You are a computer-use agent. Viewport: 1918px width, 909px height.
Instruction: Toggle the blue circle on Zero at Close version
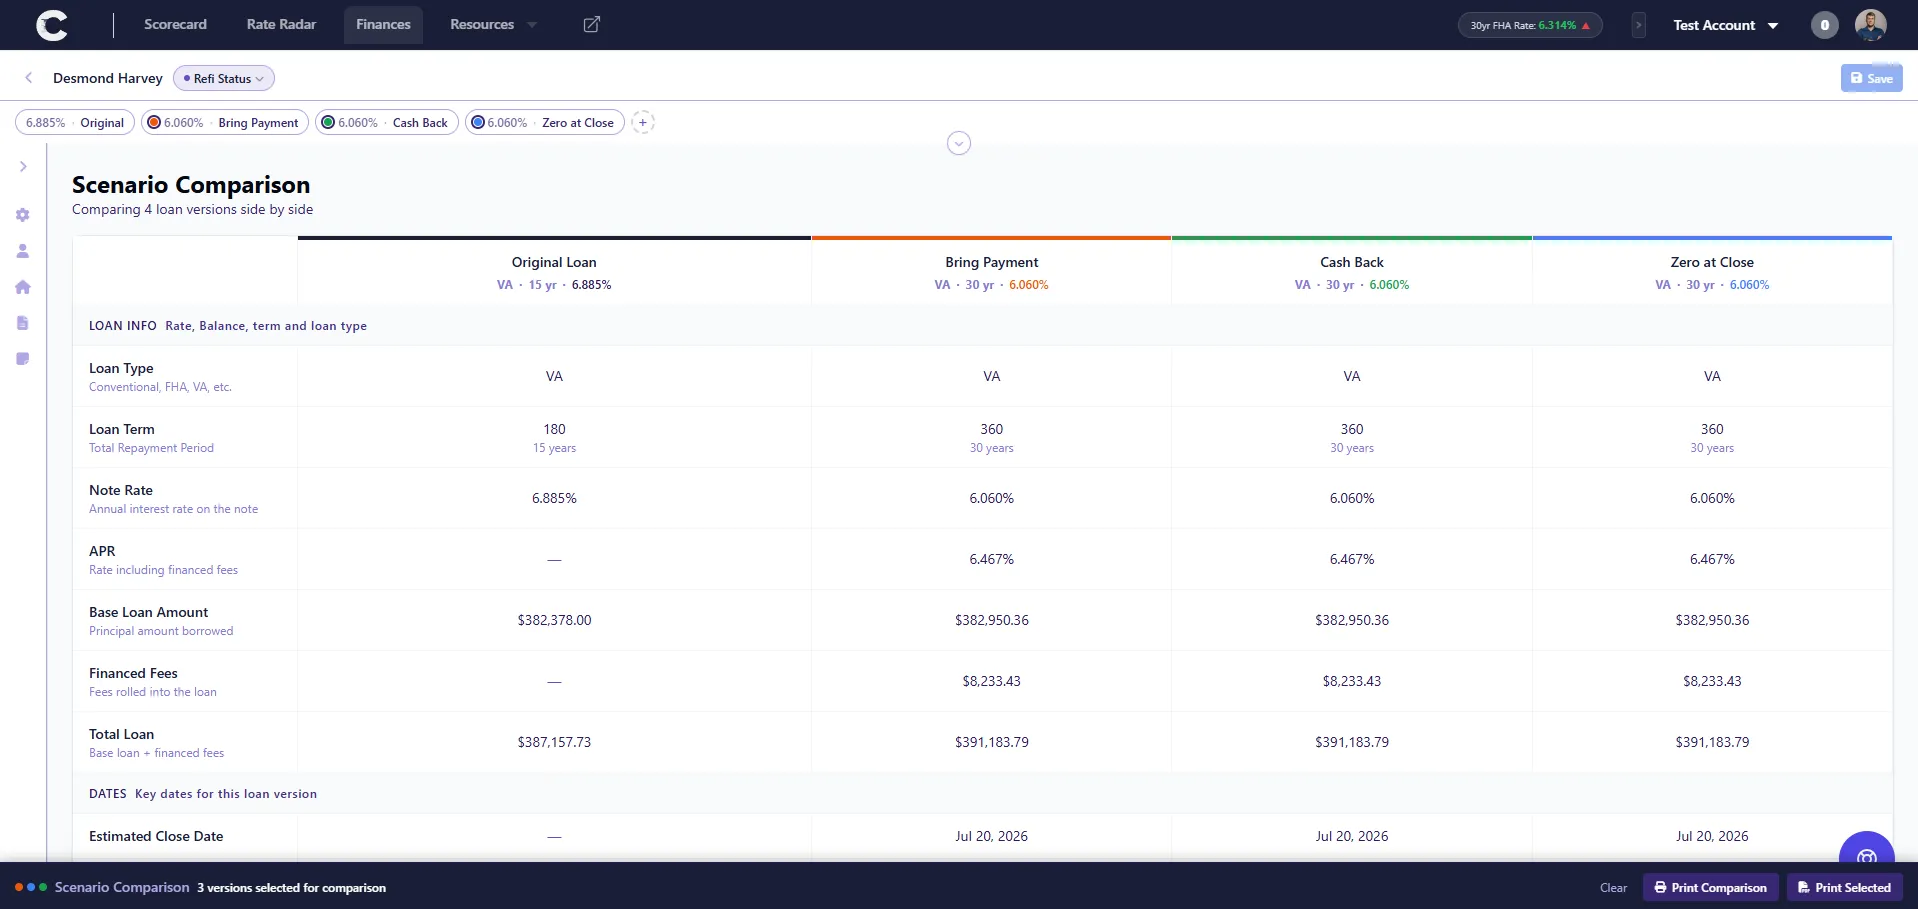[x=478, y=122]
